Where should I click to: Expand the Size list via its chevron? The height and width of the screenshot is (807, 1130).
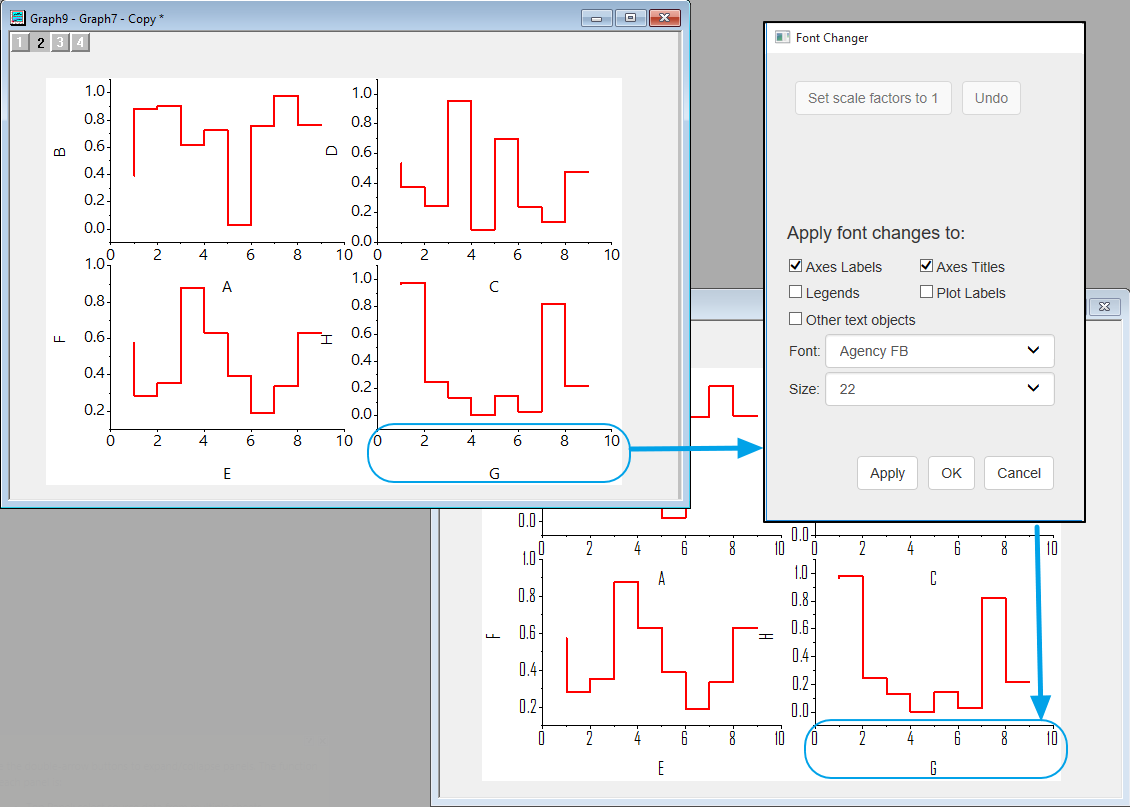point(1033,389)
